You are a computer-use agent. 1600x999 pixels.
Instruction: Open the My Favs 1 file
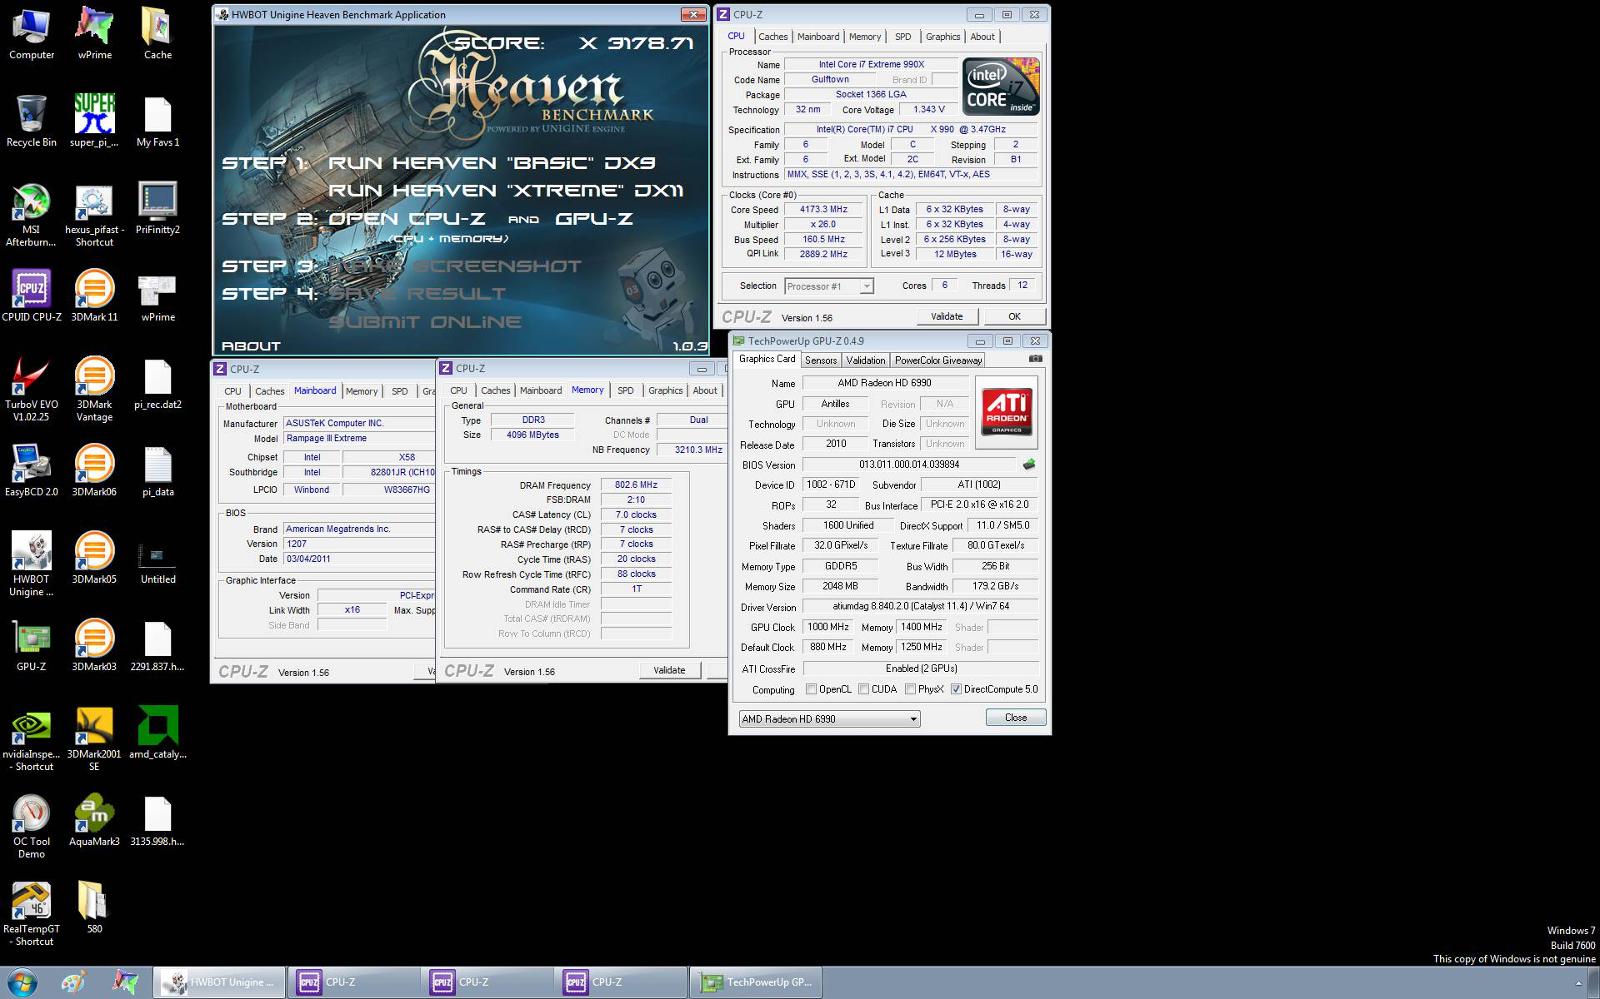[x=157, y=121]
